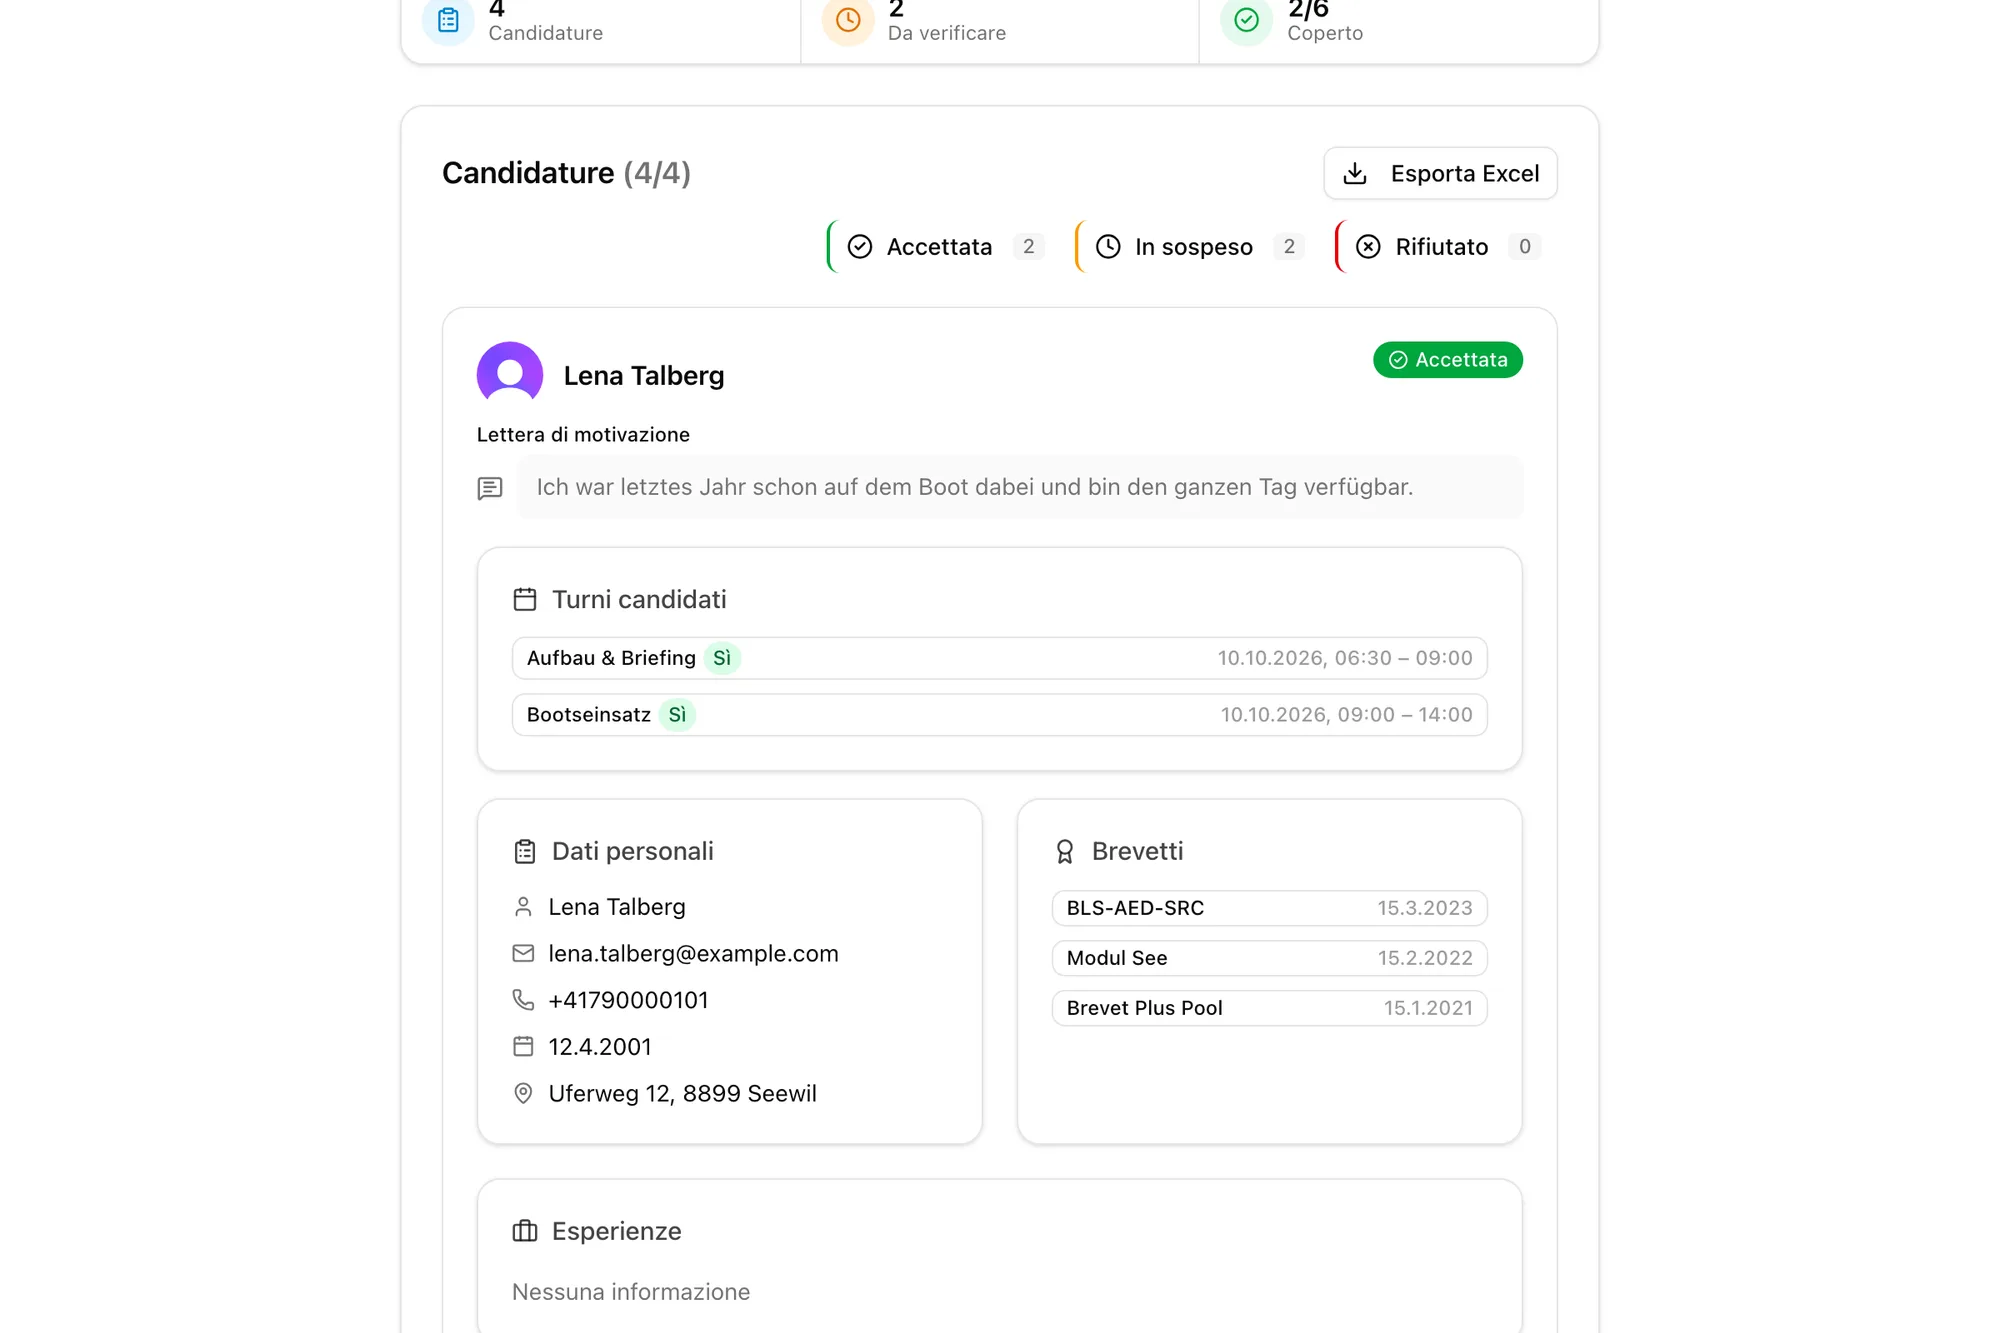This screenshot has width=2000, height=1333.
Task: Click the map pin icon beside the address
Action: pos(523,1093)
